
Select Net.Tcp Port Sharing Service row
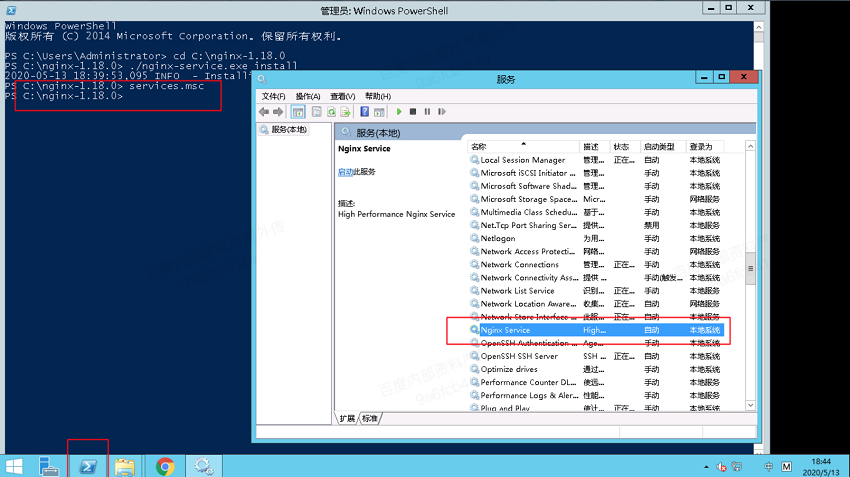click(596, 225)
